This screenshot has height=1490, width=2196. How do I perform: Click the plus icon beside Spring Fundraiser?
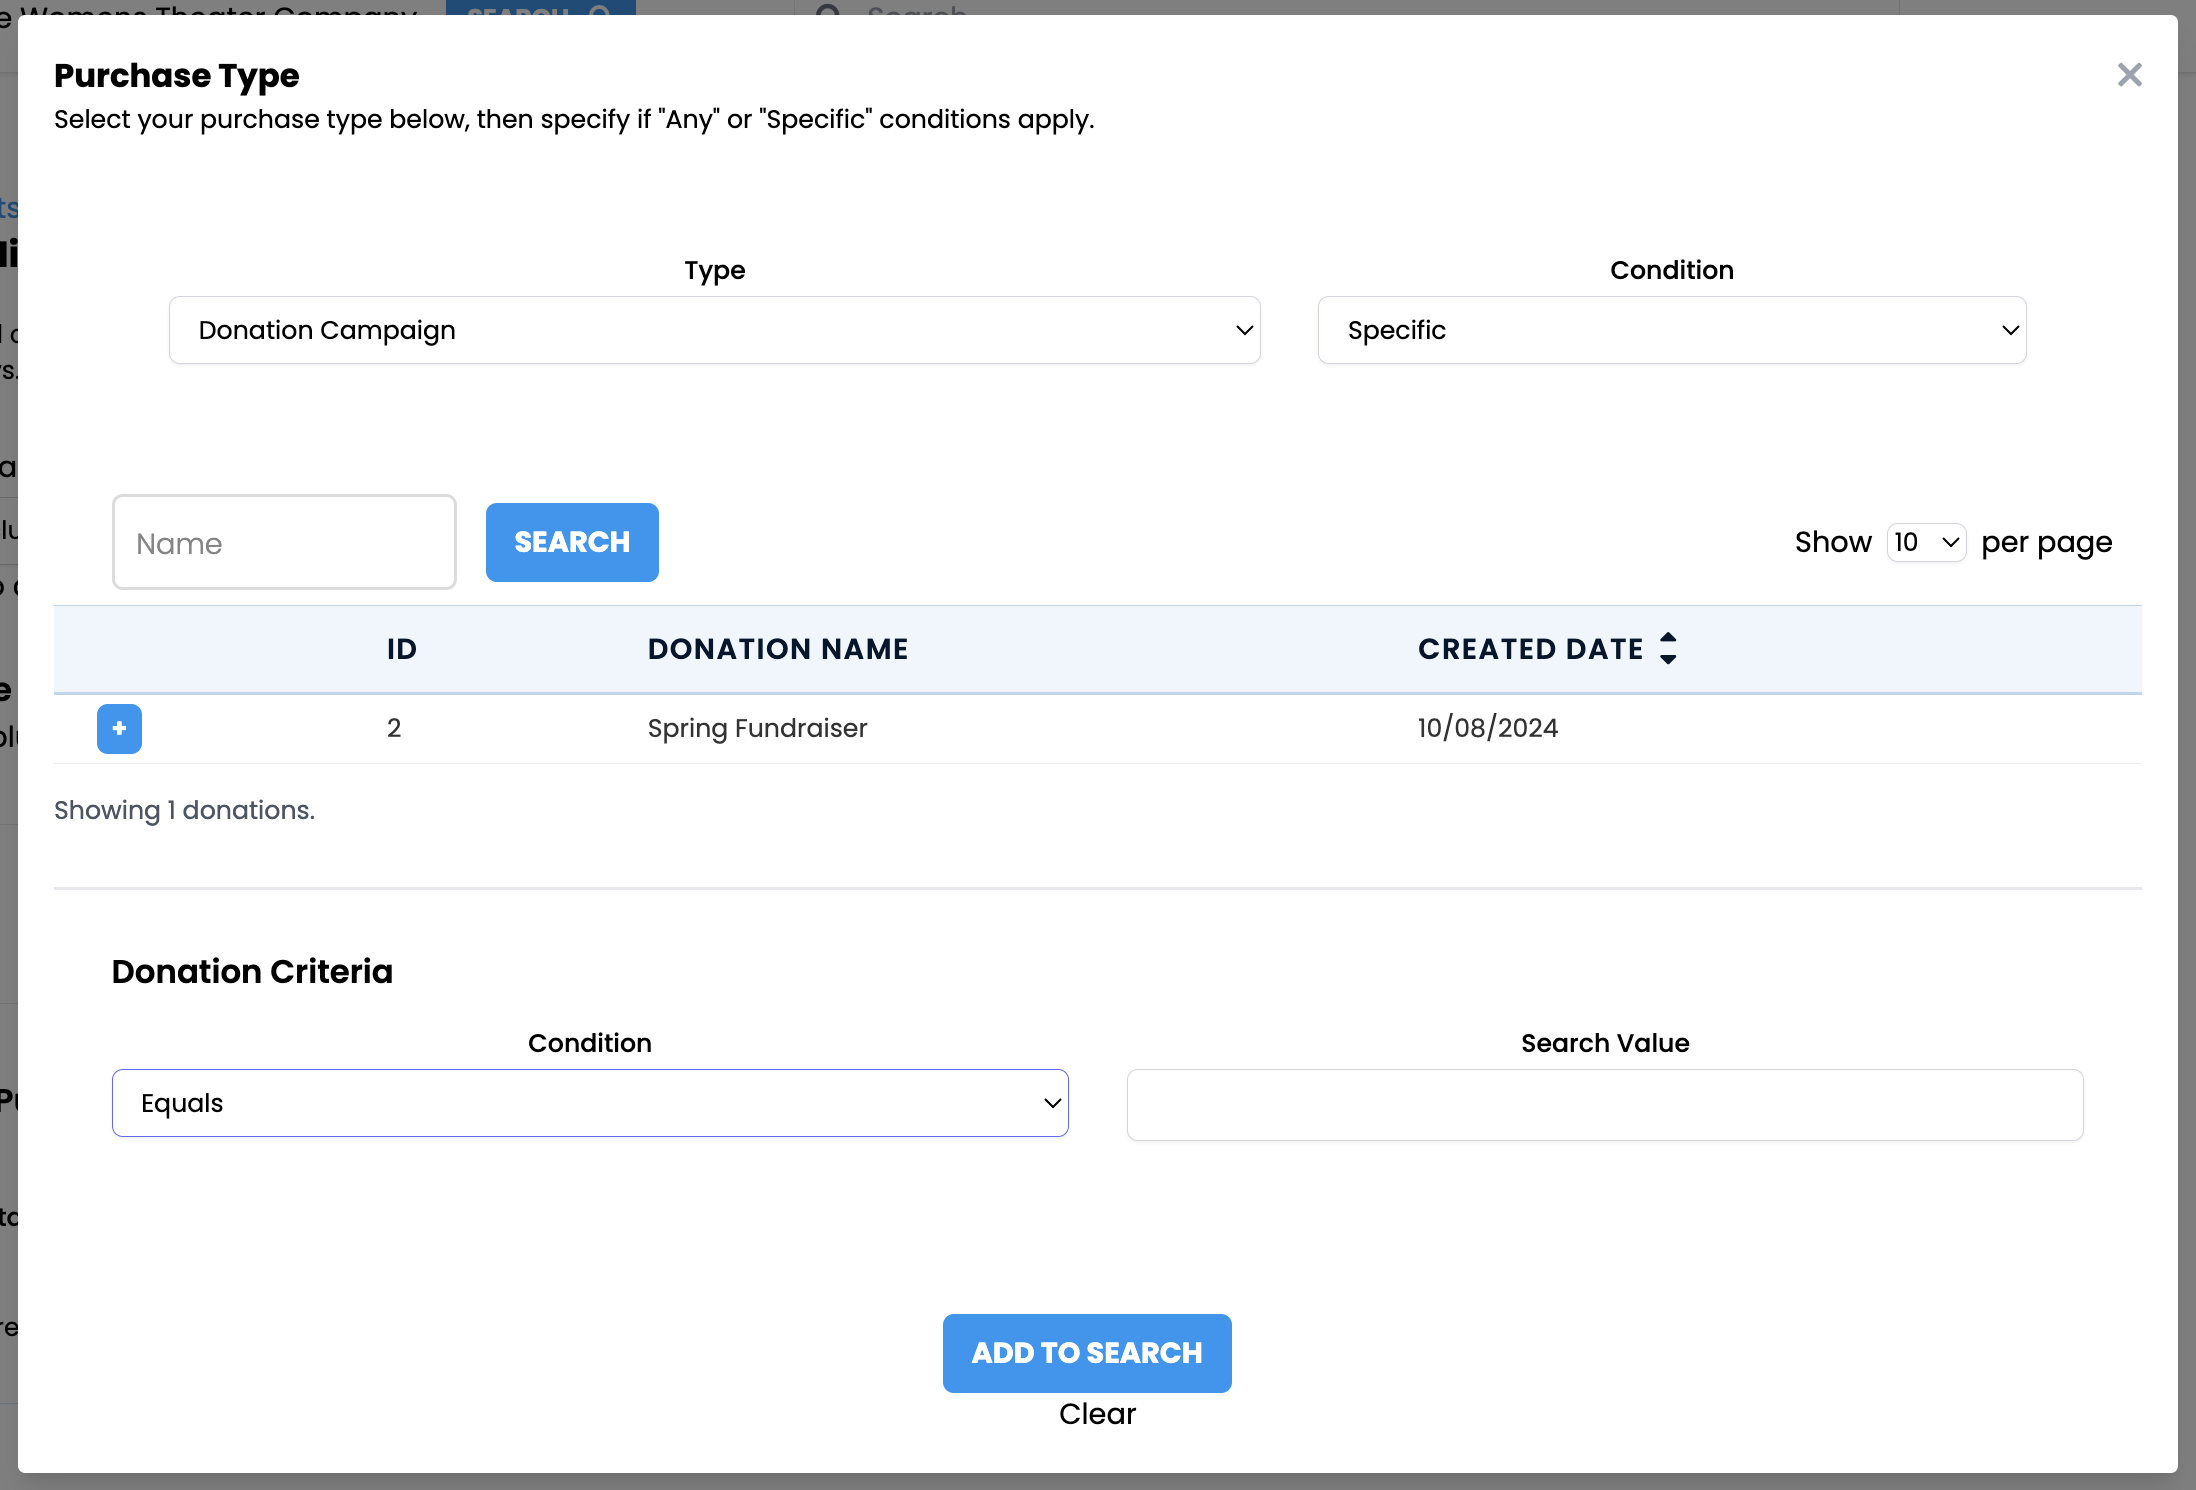(x=119, y=729)
